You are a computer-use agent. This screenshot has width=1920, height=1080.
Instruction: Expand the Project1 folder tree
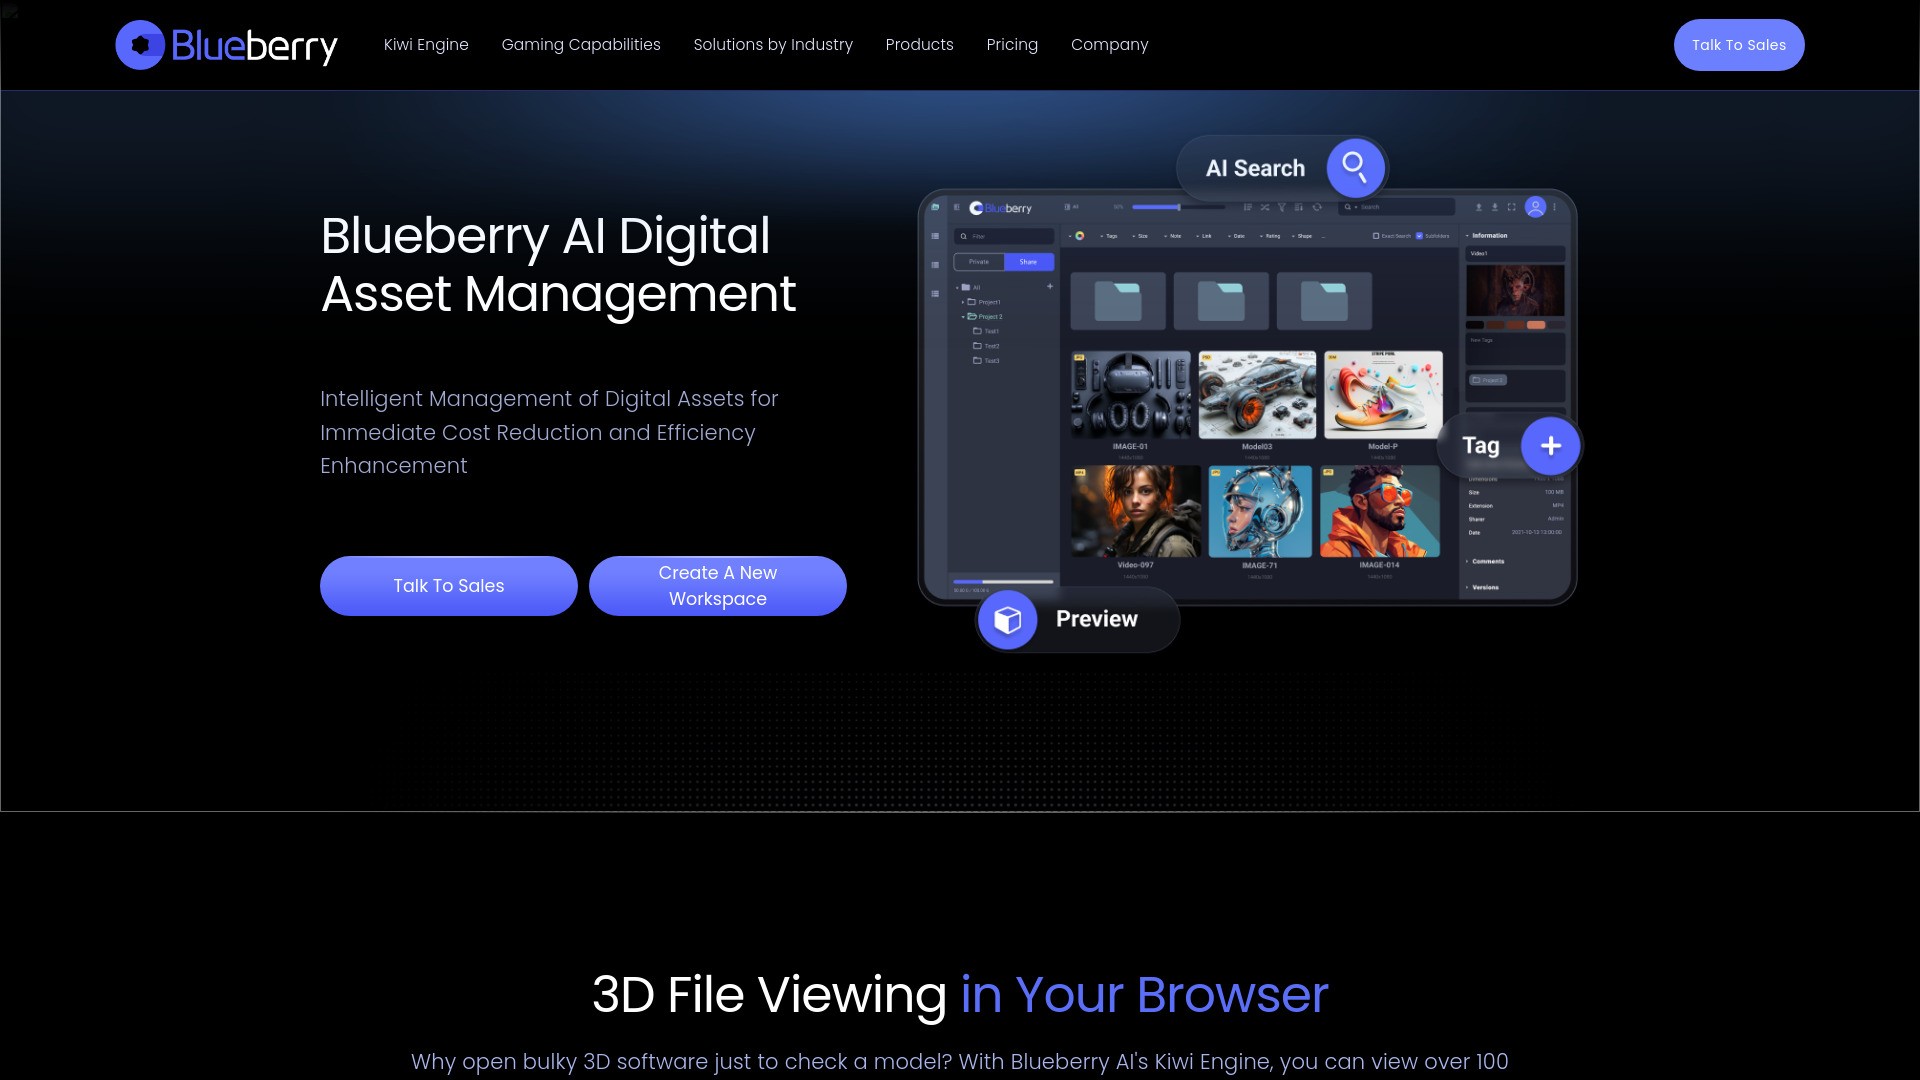tap(962, 302)
